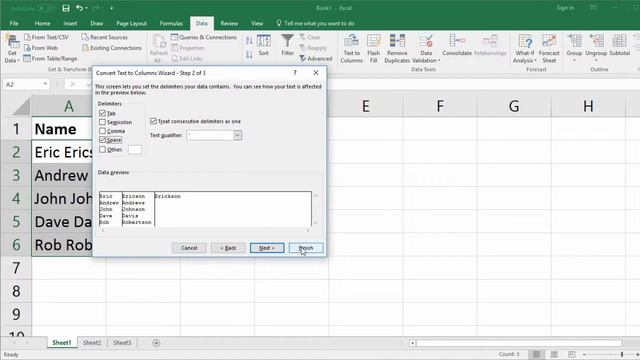640x360 pixels.
Task: Open What-If Analysis menu
Action: coord(524,49)
